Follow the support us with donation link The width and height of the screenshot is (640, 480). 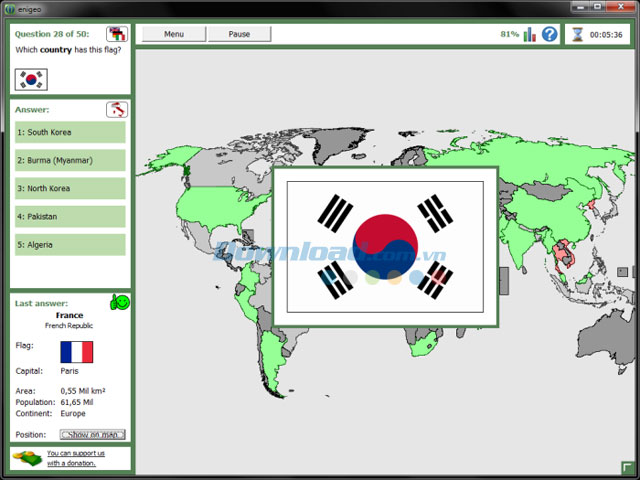click(x=77, y=458)
